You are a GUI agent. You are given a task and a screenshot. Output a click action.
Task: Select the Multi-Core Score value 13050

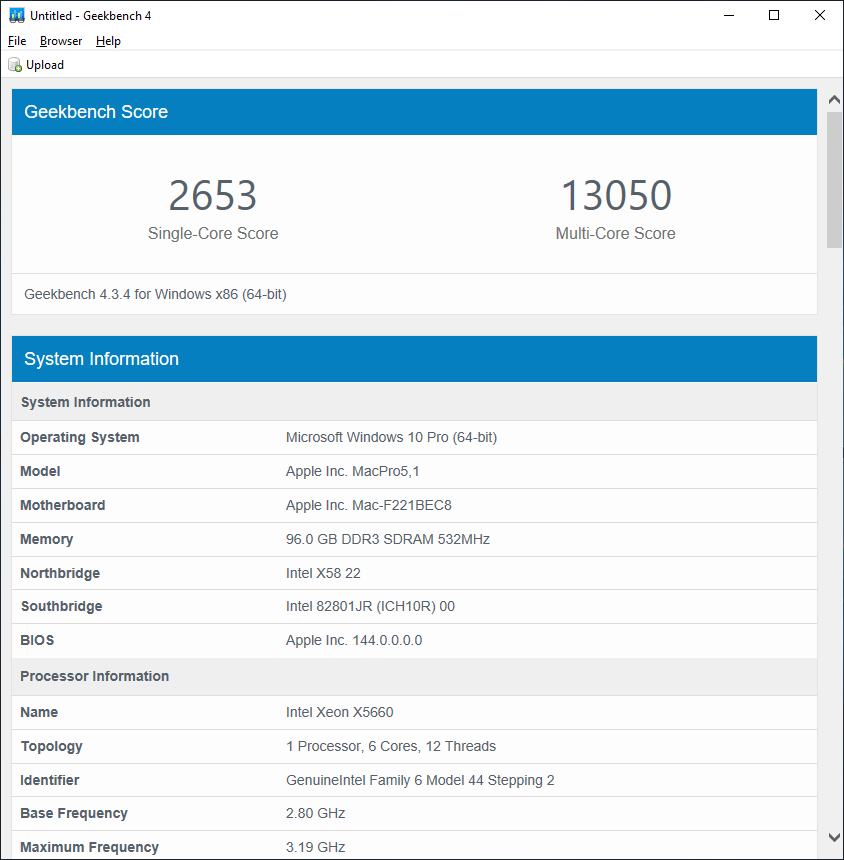coord(615,196)
